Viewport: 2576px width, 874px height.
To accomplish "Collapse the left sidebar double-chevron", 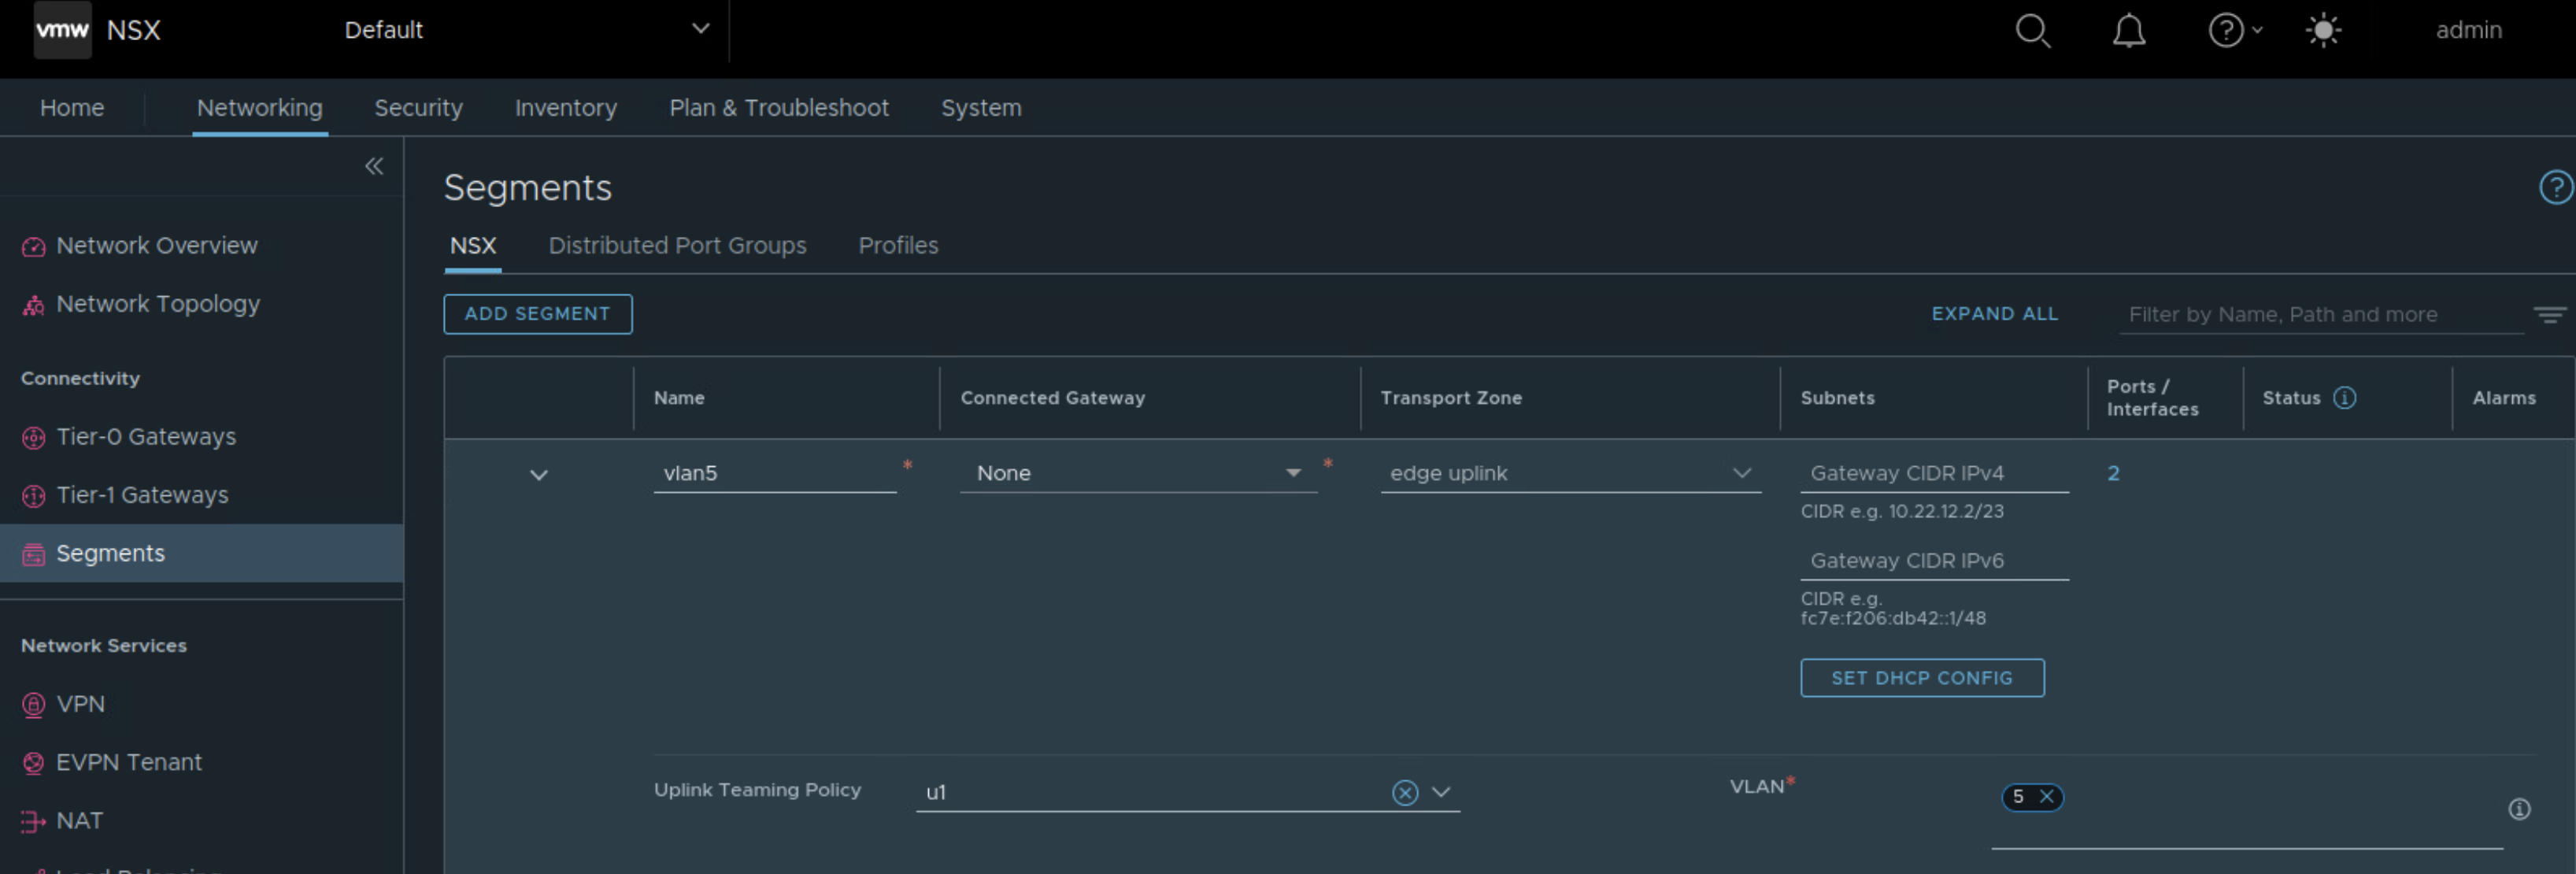I will 374,166.
